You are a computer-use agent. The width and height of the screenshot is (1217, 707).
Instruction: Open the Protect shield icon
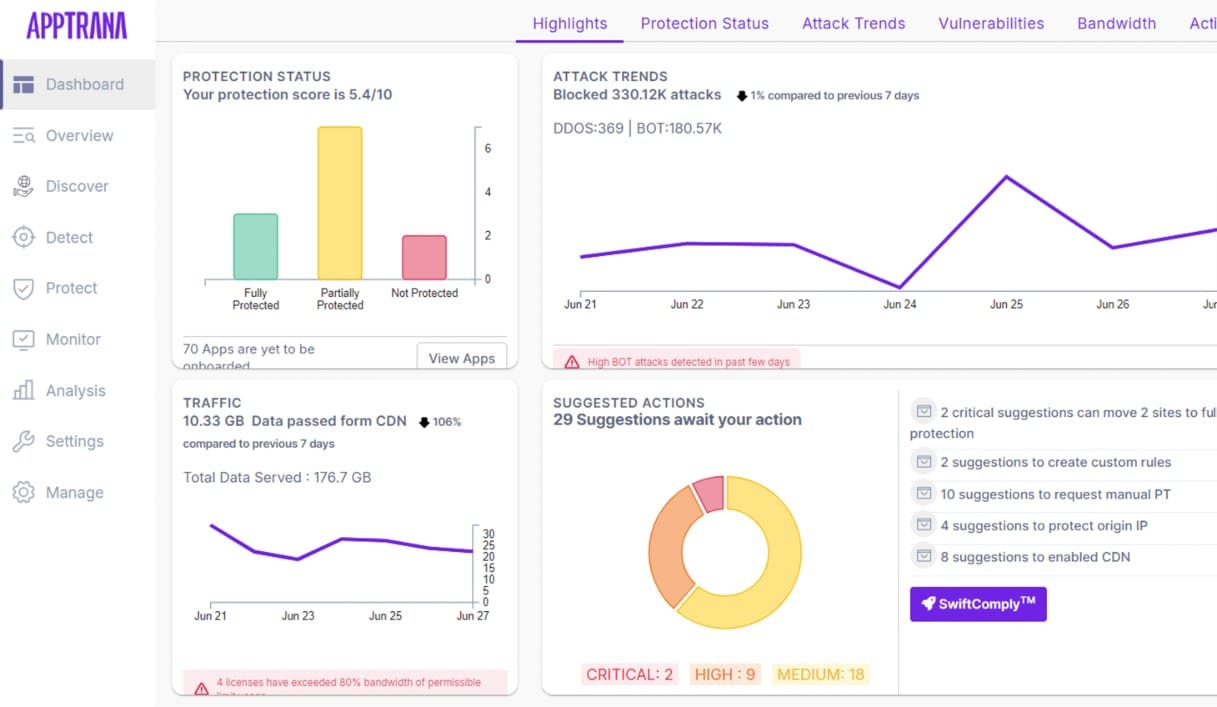(24, 288)
